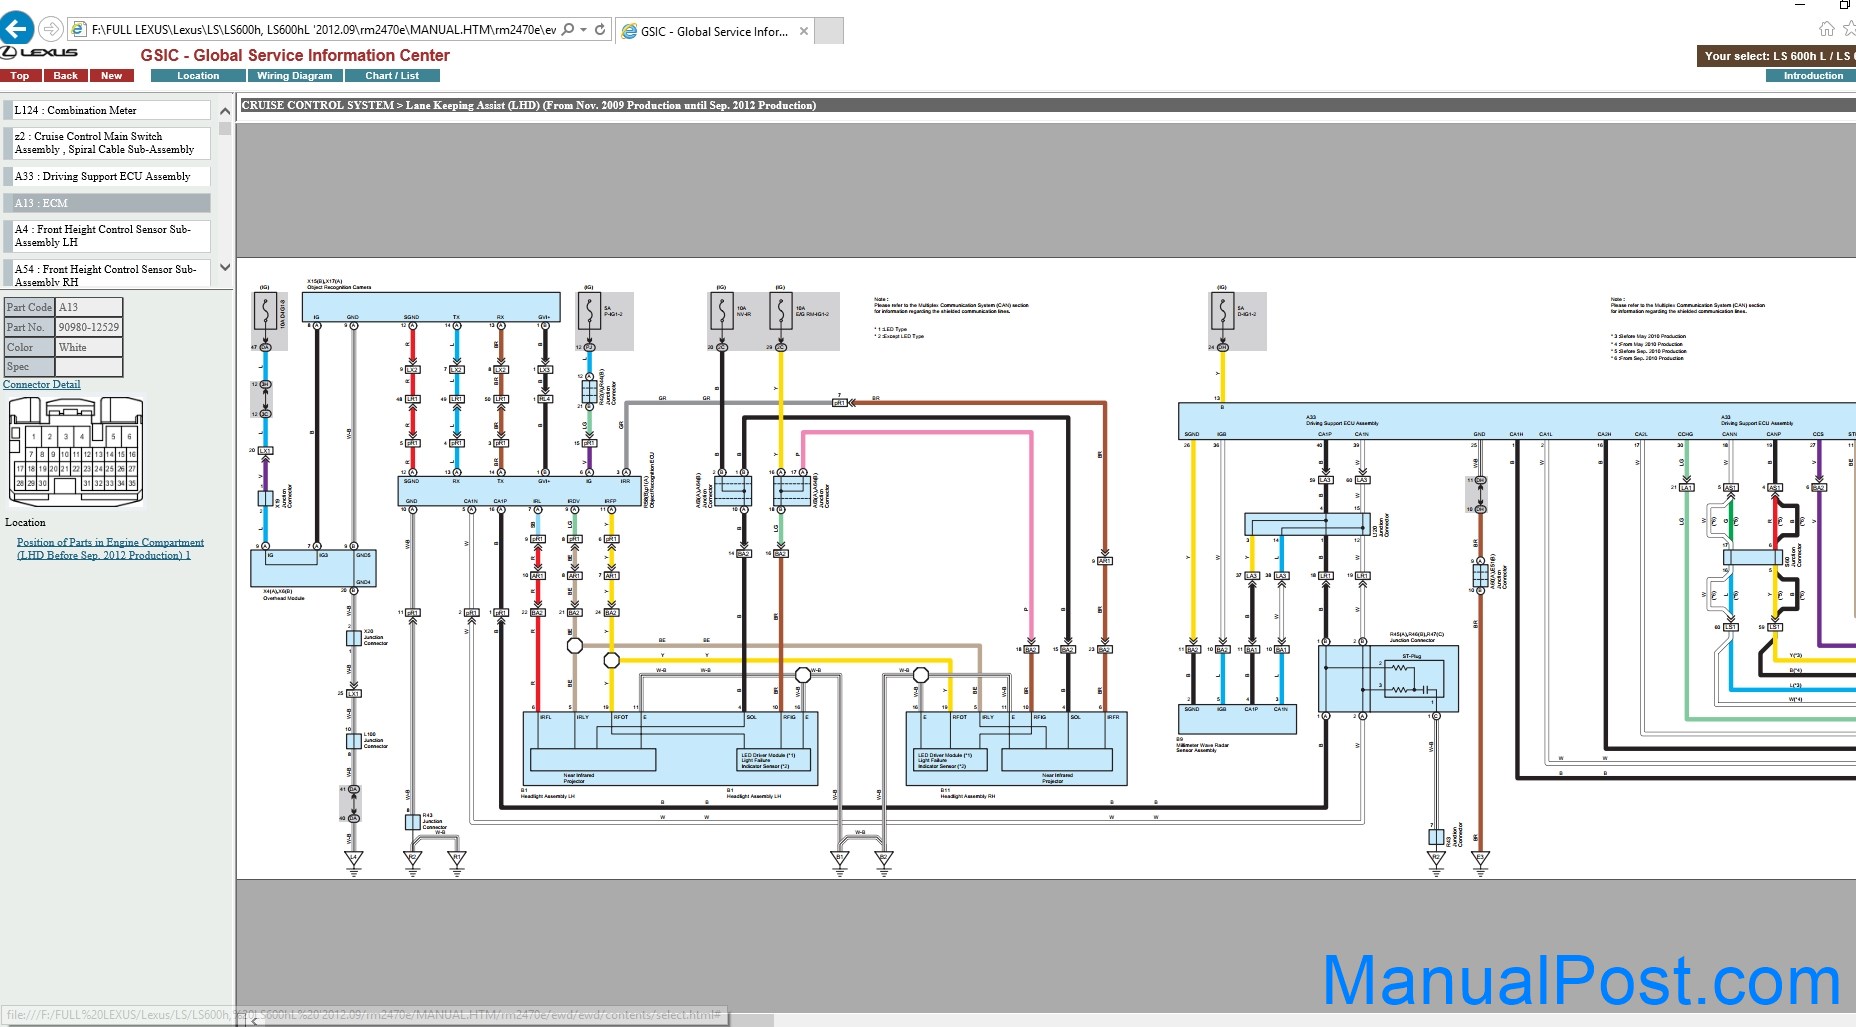
Task: Close the GSIC browser tab
Action: point(804,31)
